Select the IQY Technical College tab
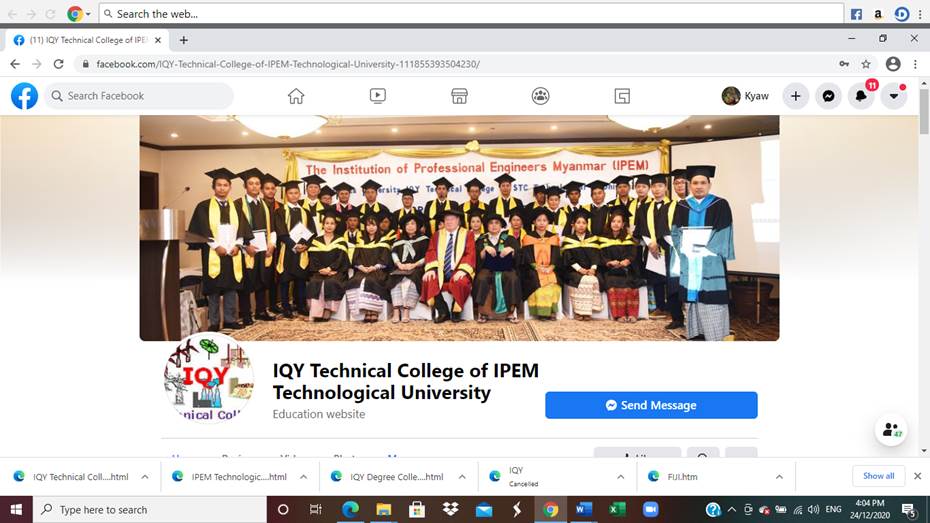This screenshot has height=523, width=930. click(x=88, y=40)
